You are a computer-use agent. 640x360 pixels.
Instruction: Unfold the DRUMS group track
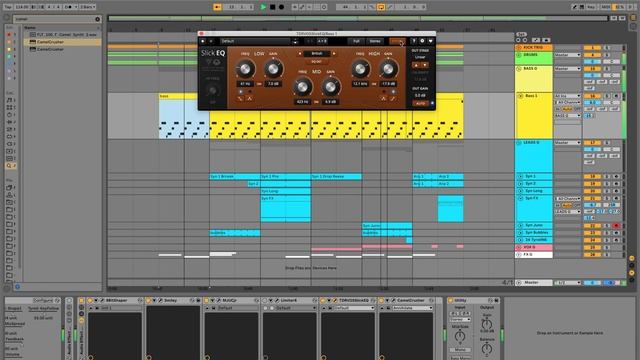(x=519, y=55)
